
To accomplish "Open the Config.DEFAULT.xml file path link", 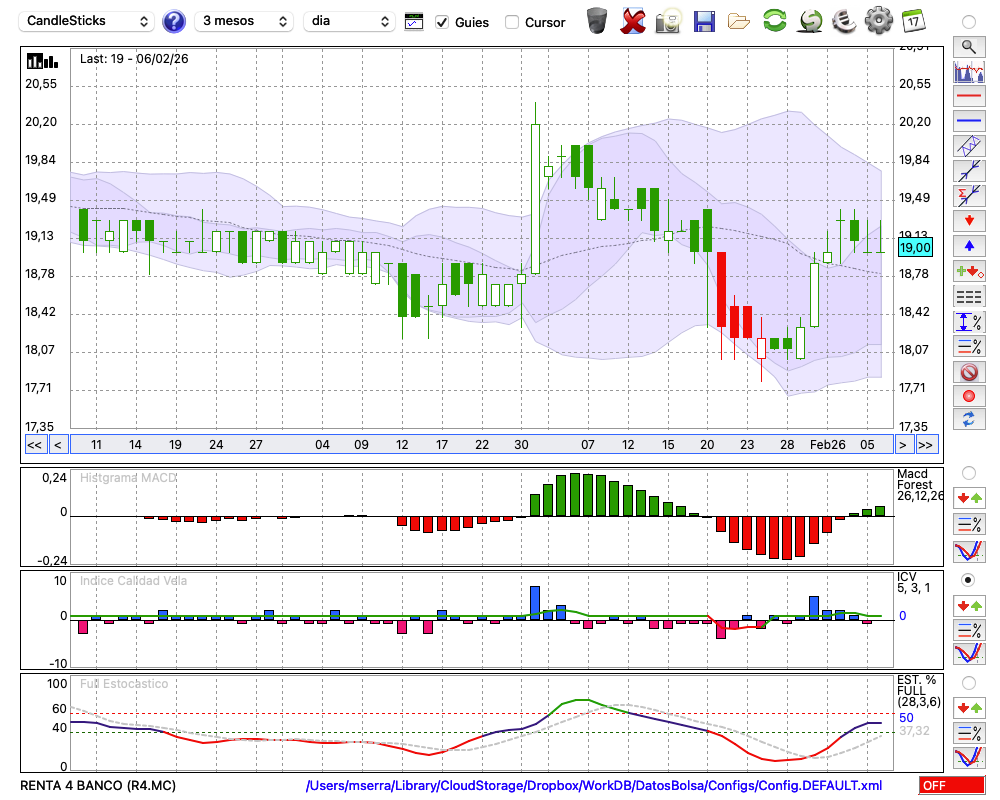I will coord(594,786).
